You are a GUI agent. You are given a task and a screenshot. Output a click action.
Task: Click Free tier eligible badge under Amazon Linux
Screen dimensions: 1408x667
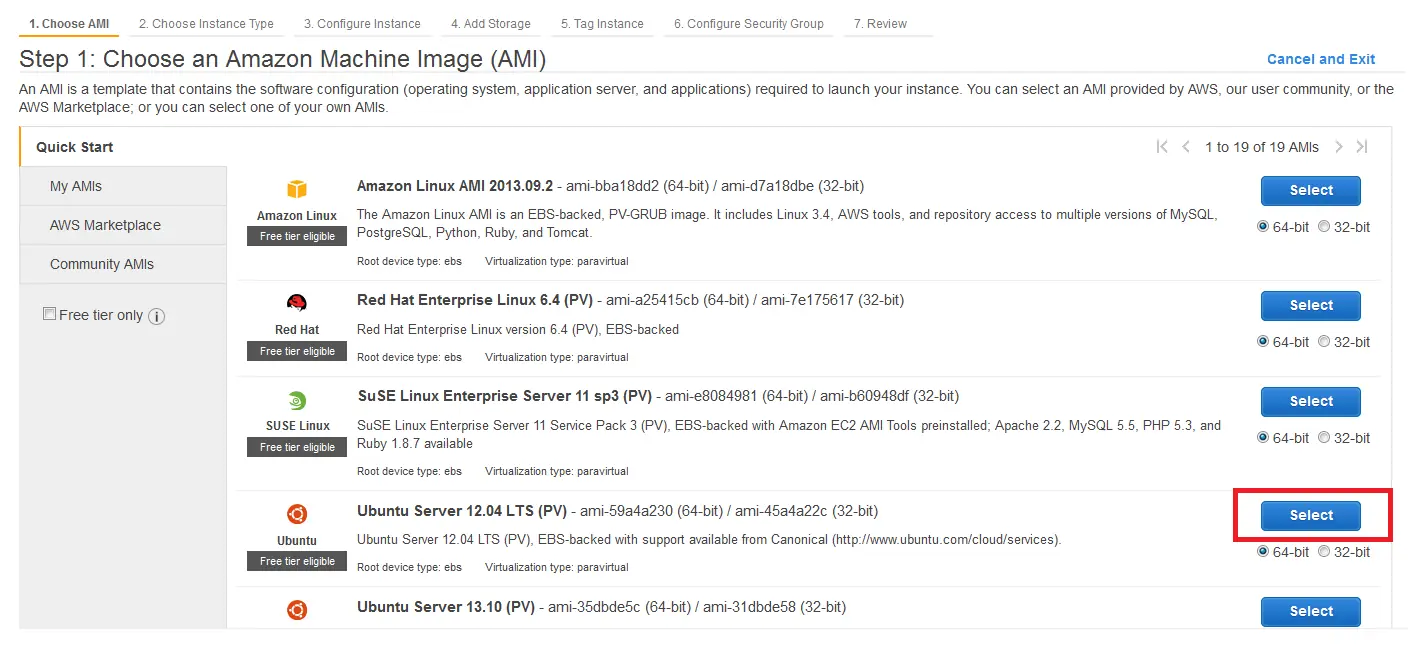pos(297,236)
